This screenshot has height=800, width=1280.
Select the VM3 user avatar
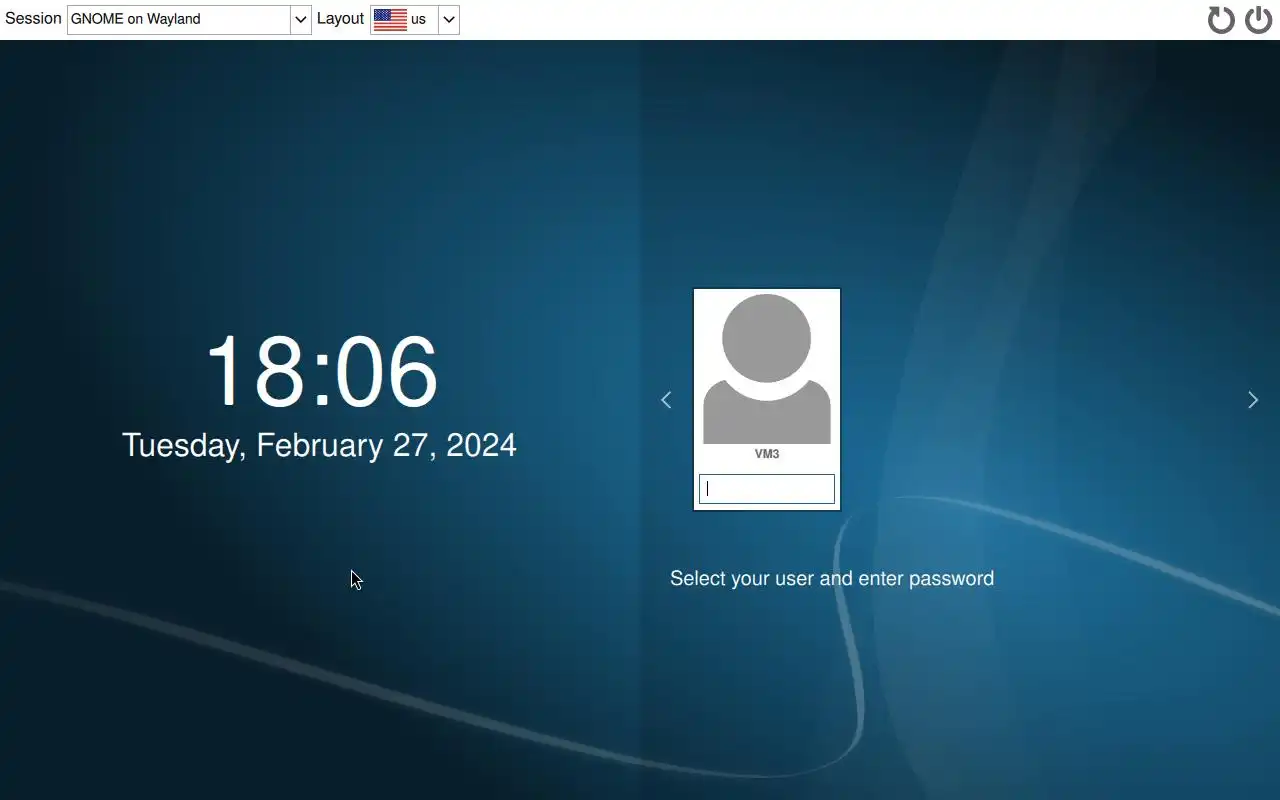point(767,368)
